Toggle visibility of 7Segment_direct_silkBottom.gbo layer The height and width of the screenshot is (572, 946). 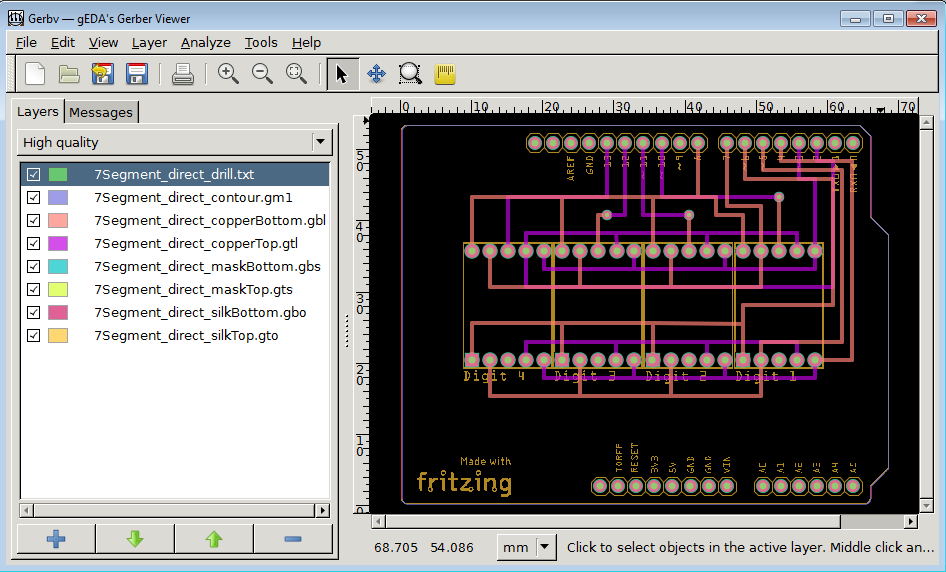[x=34, y=312]
